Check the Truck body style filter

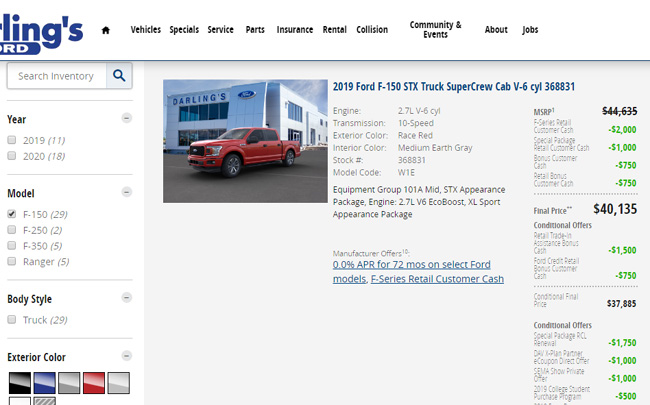pyautogui.click(x=12, y=319)
